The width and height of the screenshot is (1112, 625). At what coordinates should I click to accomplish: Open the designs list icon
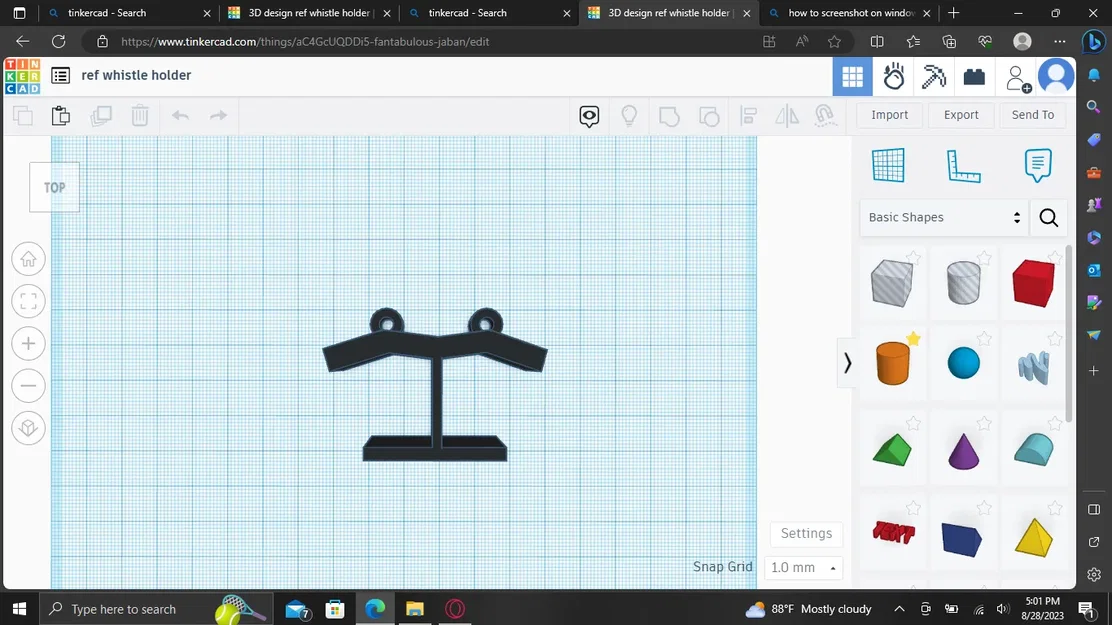tap(60, 75)
